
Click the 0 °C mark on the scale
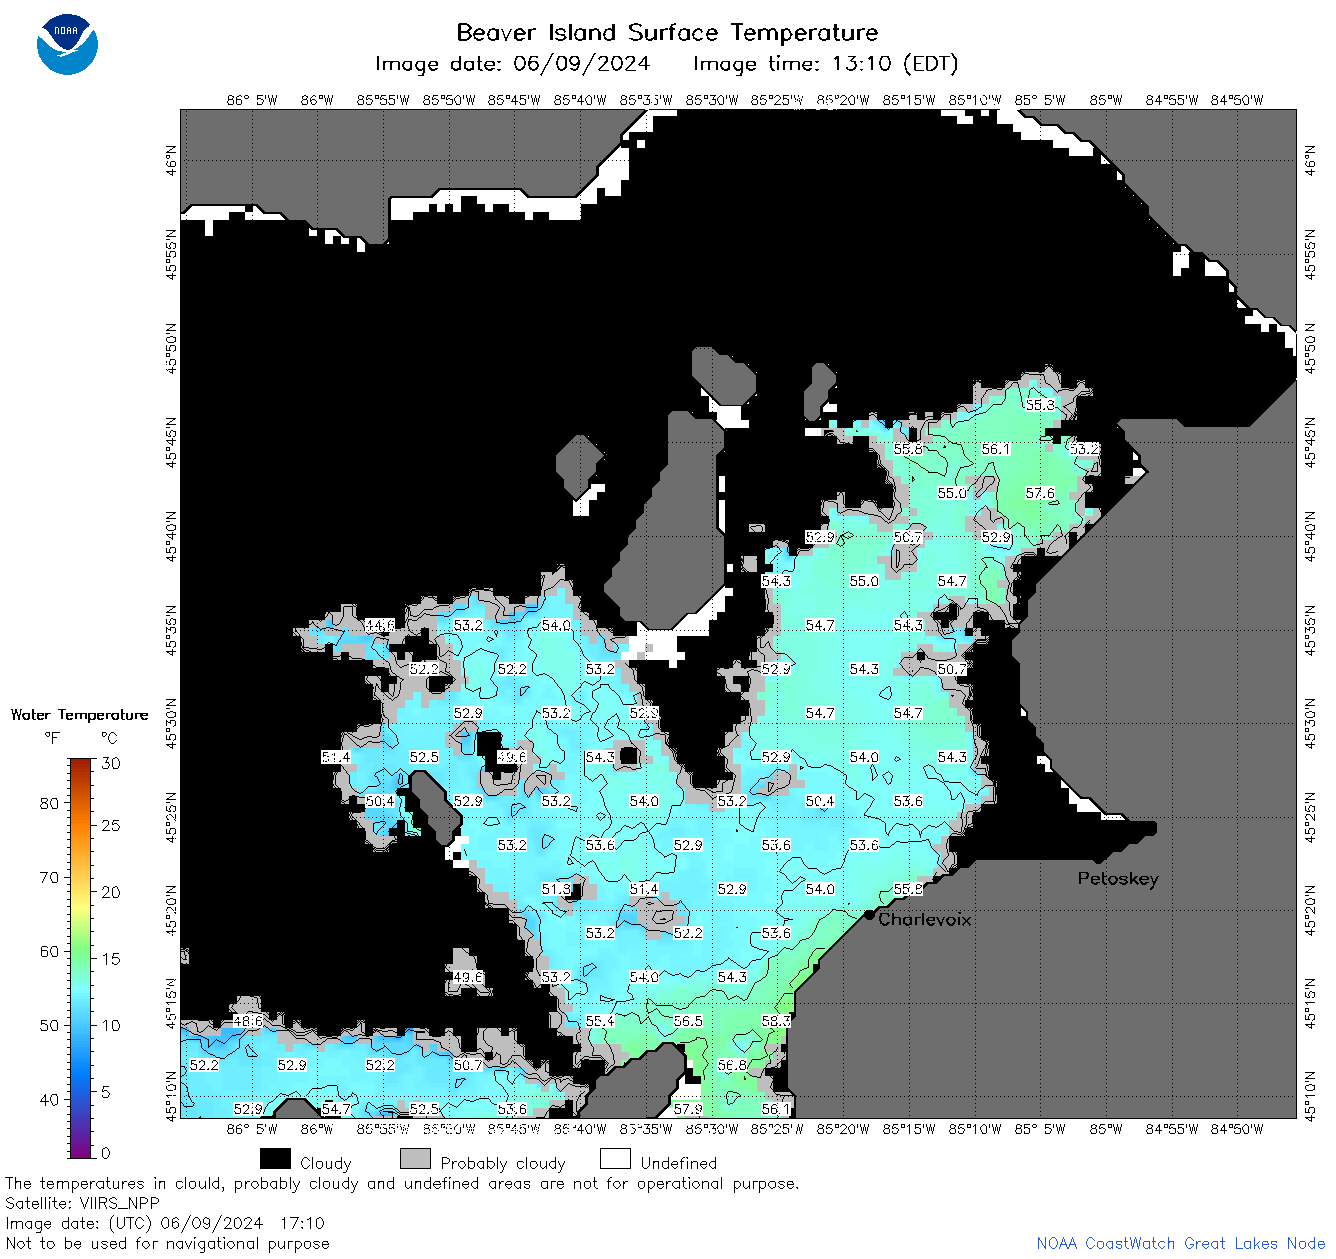point(107,1153)
